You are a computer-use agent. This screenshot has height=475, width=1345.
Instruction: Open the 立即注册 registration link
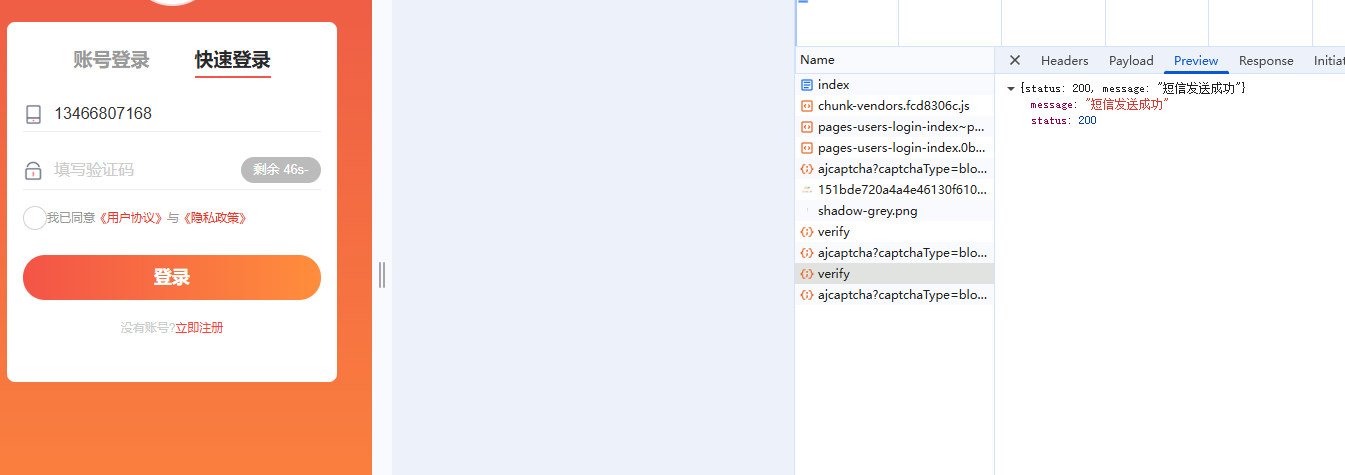pyautogui.click(x=199, y=328)
